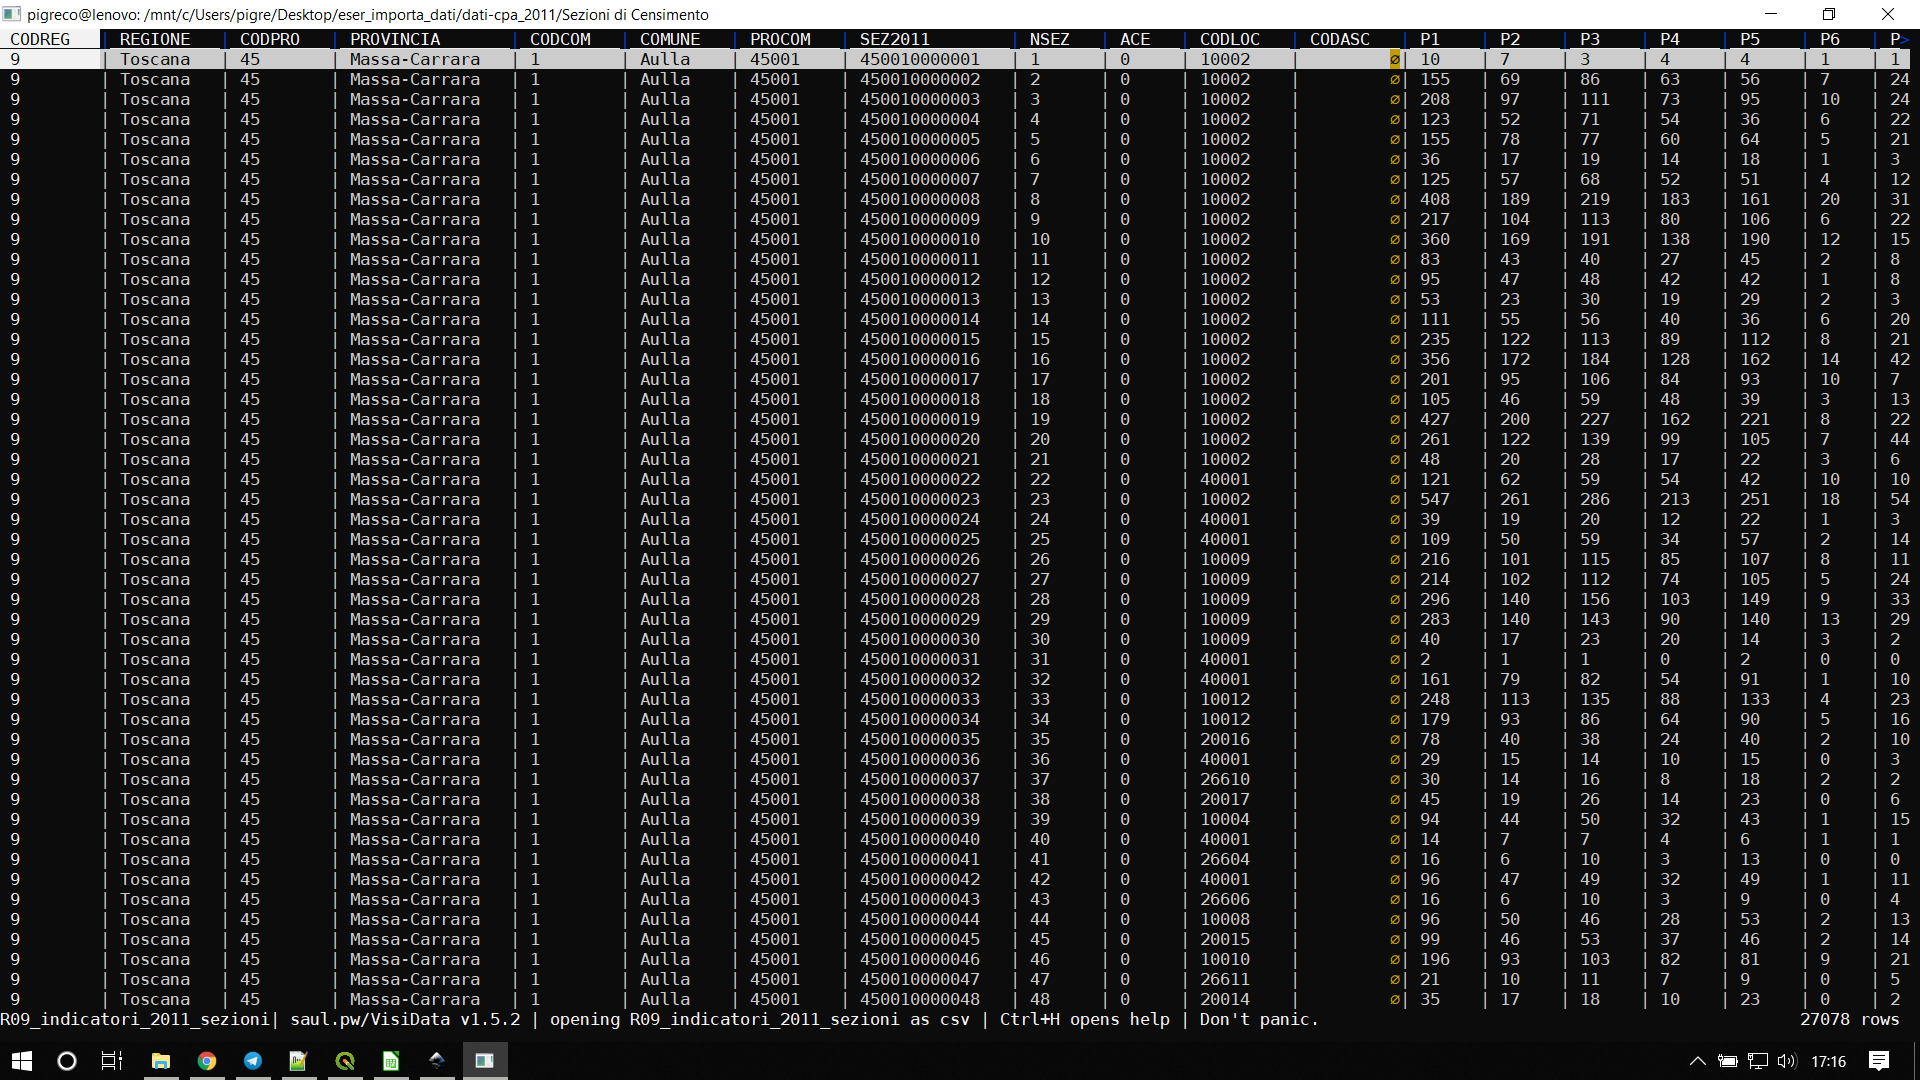Image resolution: width=1920 pixels, height=1080 pixels.
Task: Expand hidden system tray icons chevron
Action: tap(1697, 1061)
